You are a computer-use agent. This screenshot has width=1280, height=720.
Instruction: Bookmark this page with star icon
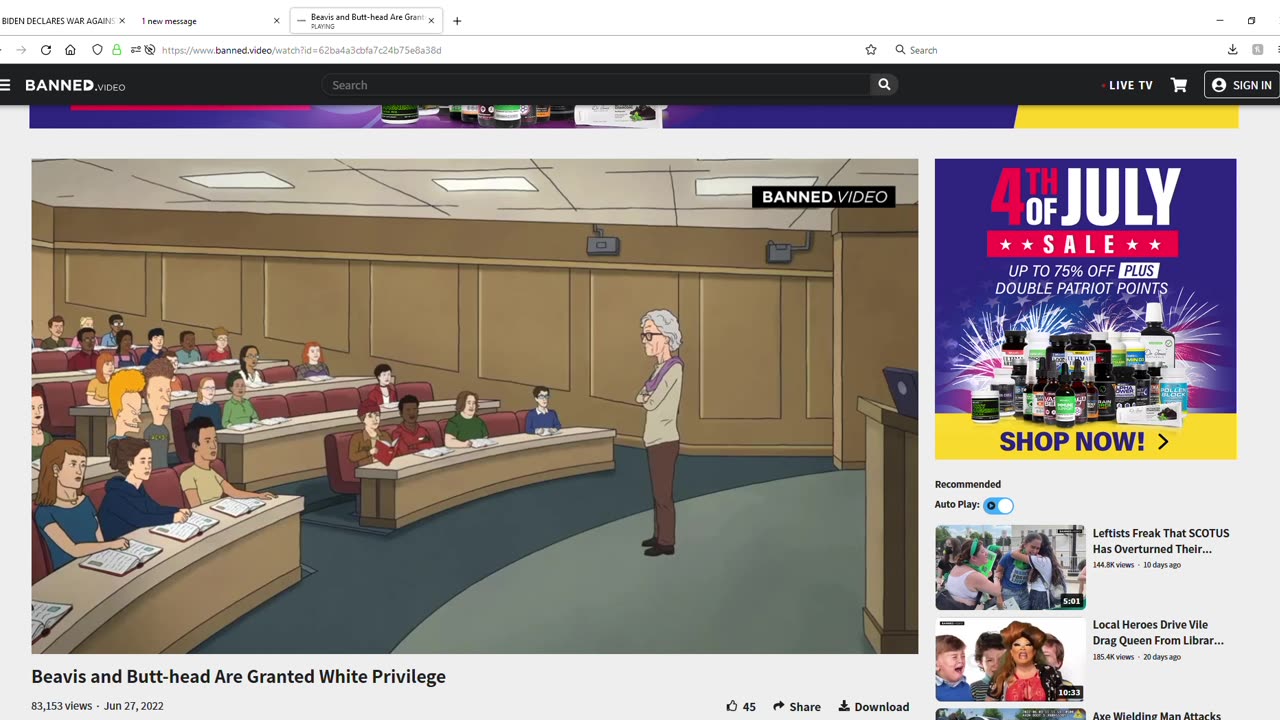coord(871,50)
